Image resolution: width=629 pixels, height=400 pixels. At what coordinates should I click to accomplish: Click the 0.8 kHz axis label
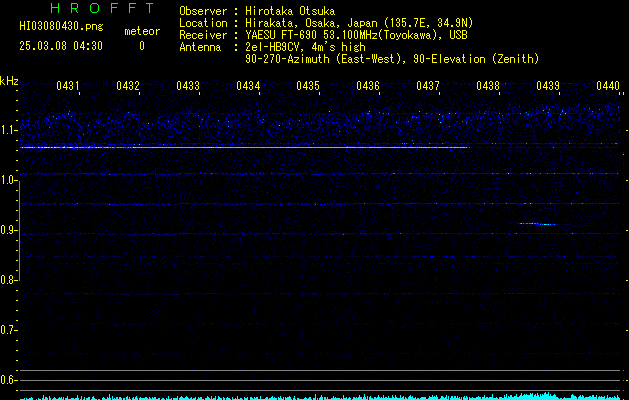(7, 280)
